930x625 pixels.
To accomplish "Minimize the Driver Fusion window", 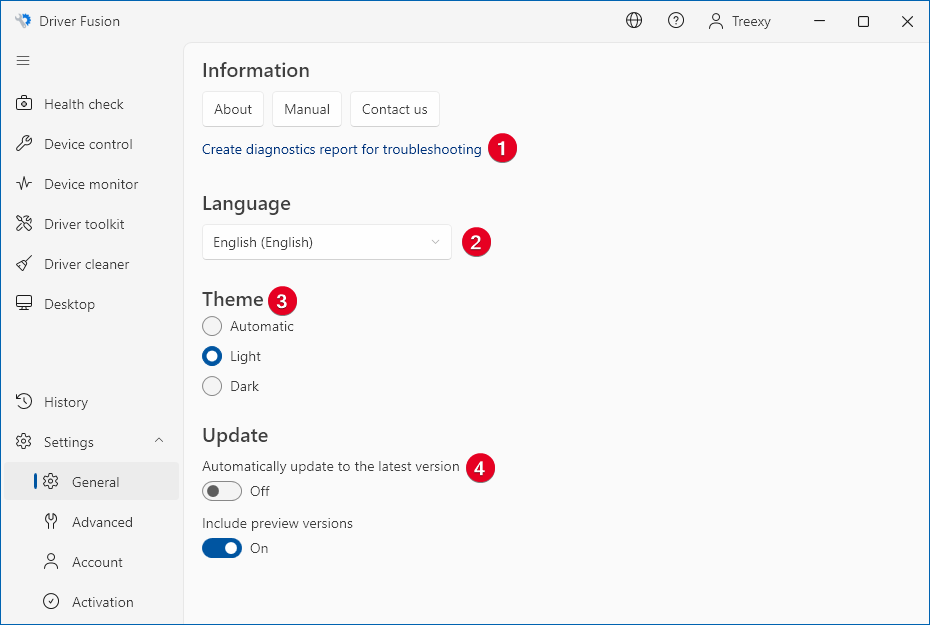I will coord(820,21).
